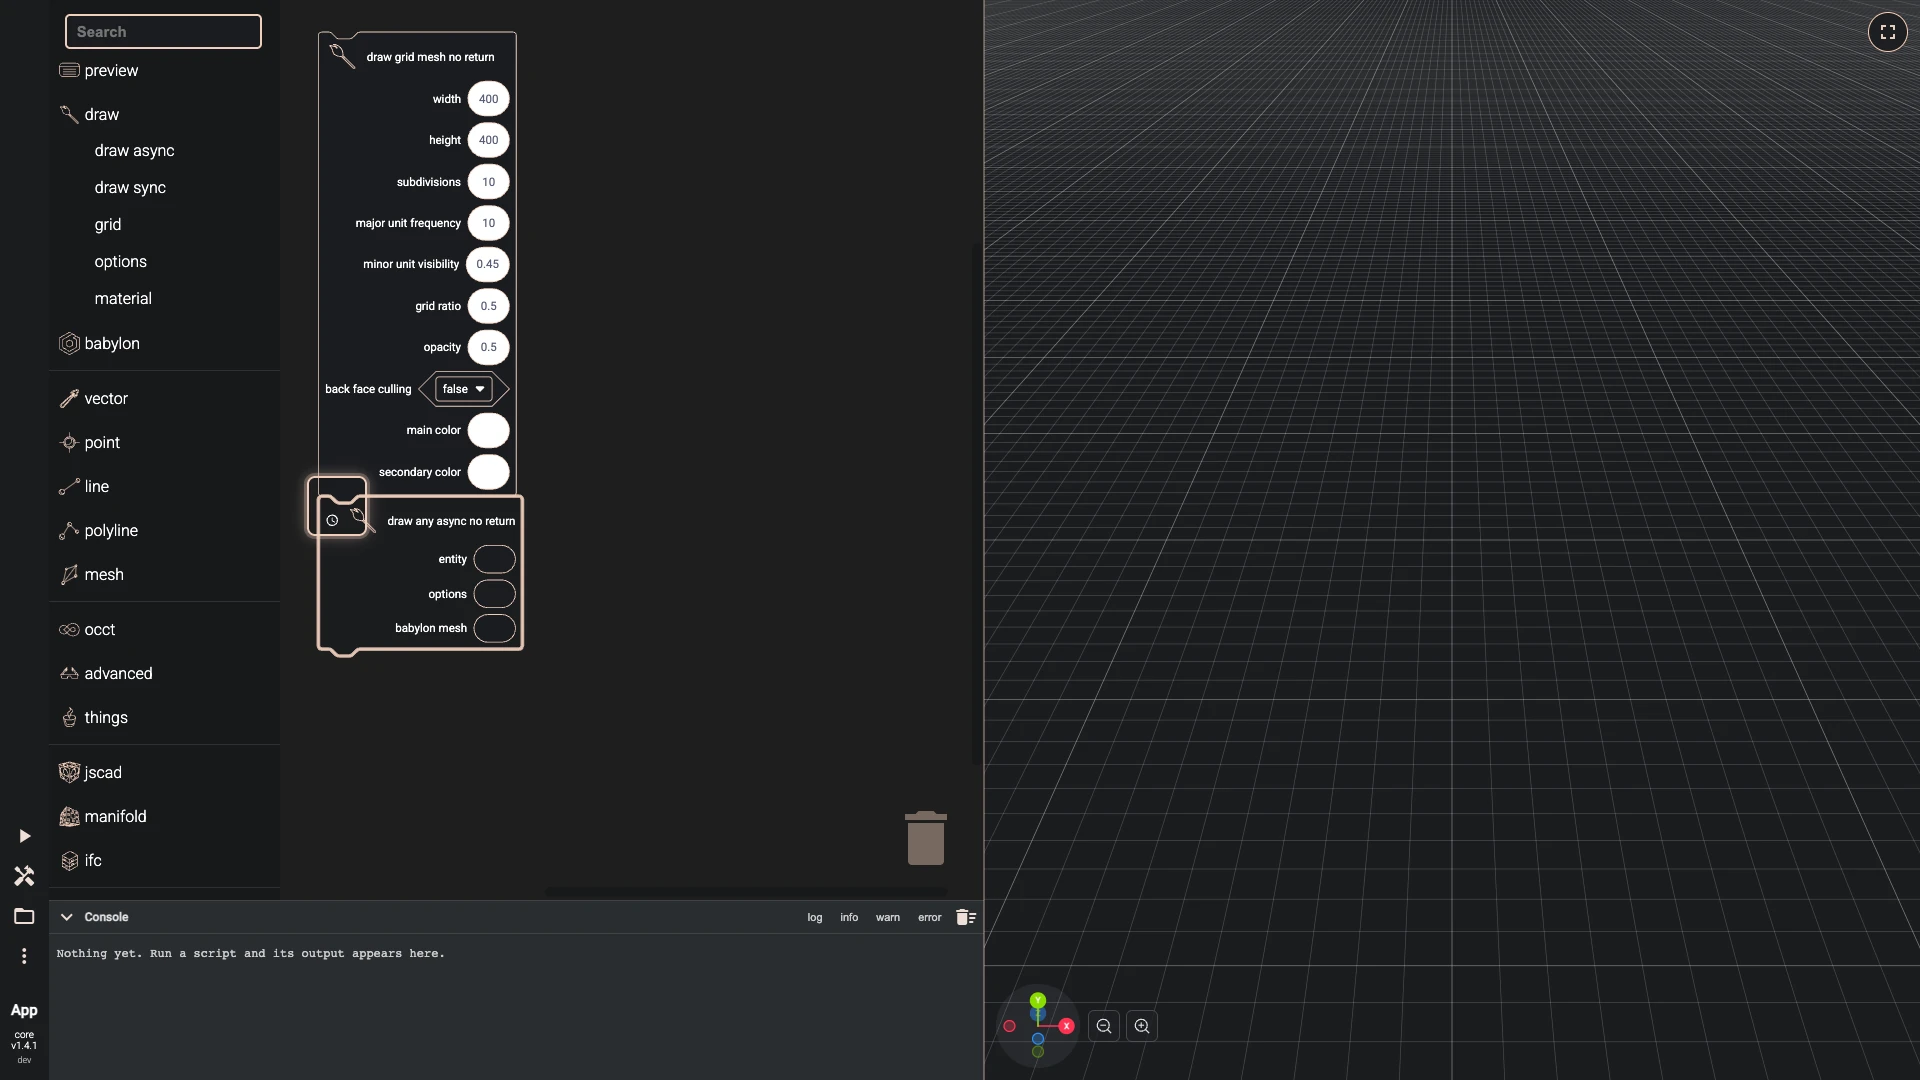Open back face culling dropdown
This screenshot has width=1920, height=1080.
(x=463, y=389)
